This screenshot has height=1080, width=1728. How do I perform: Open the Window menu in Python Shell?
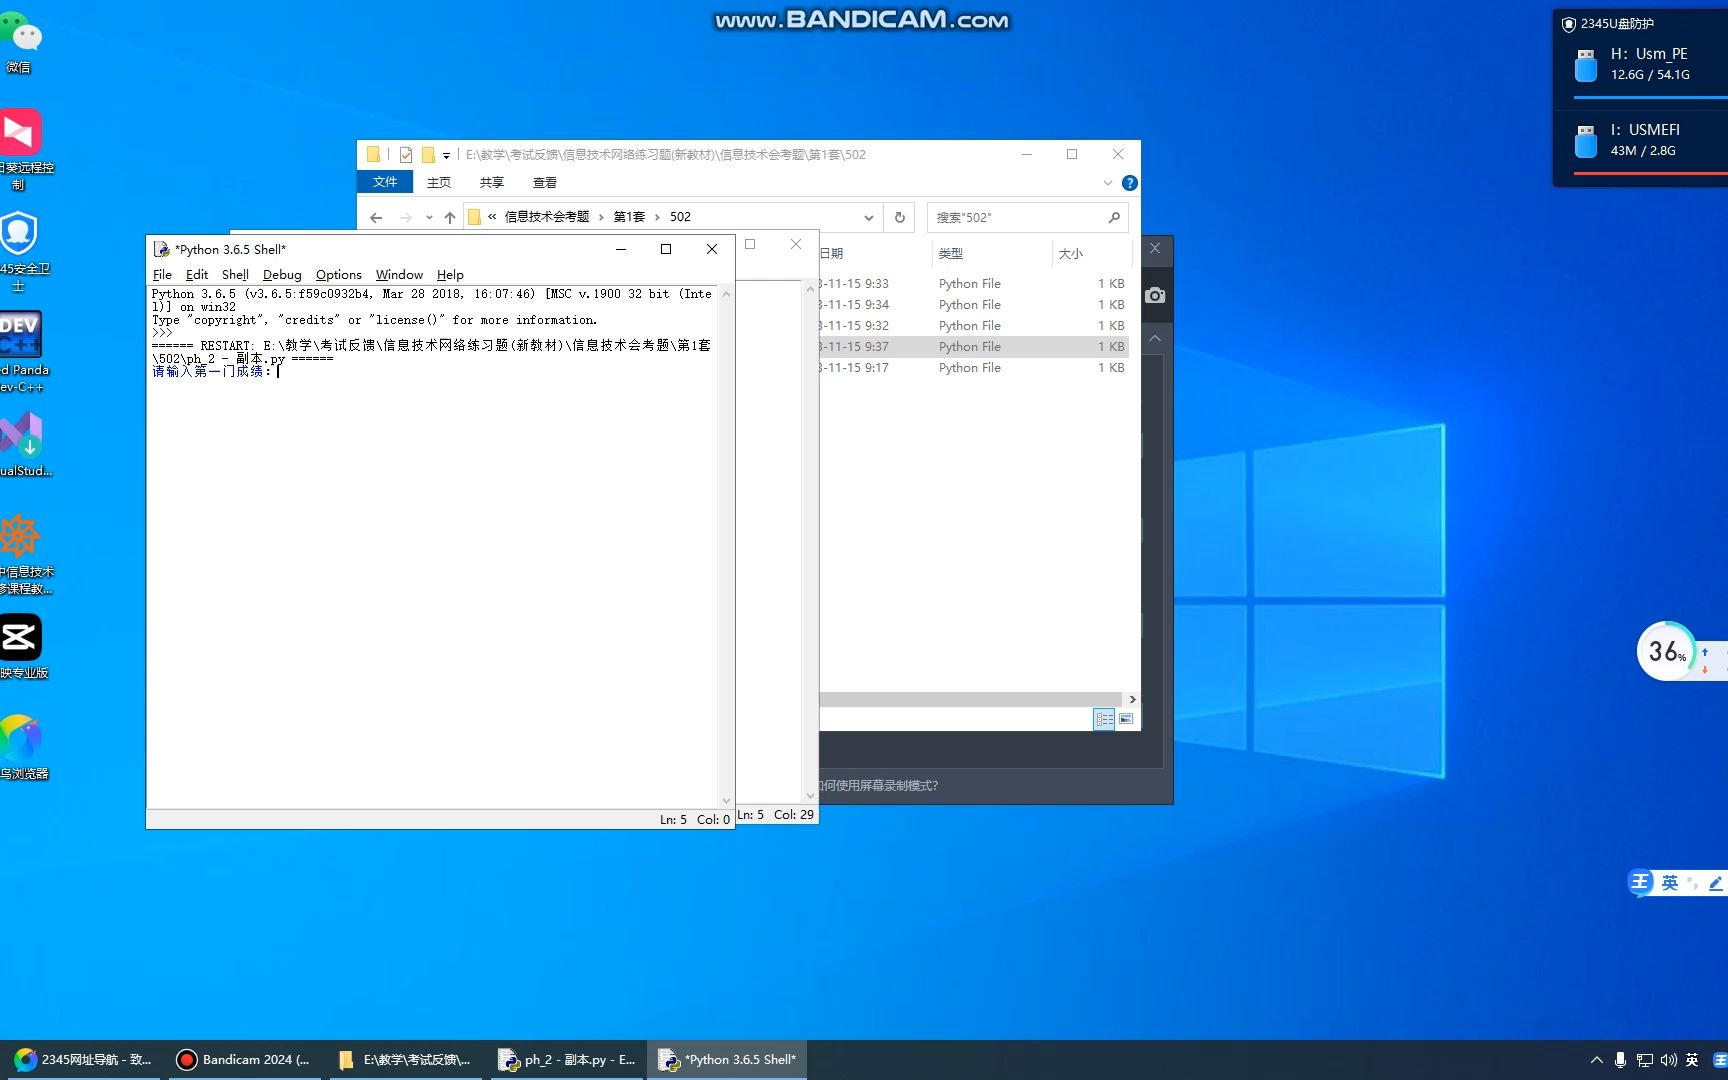[399, 275]
